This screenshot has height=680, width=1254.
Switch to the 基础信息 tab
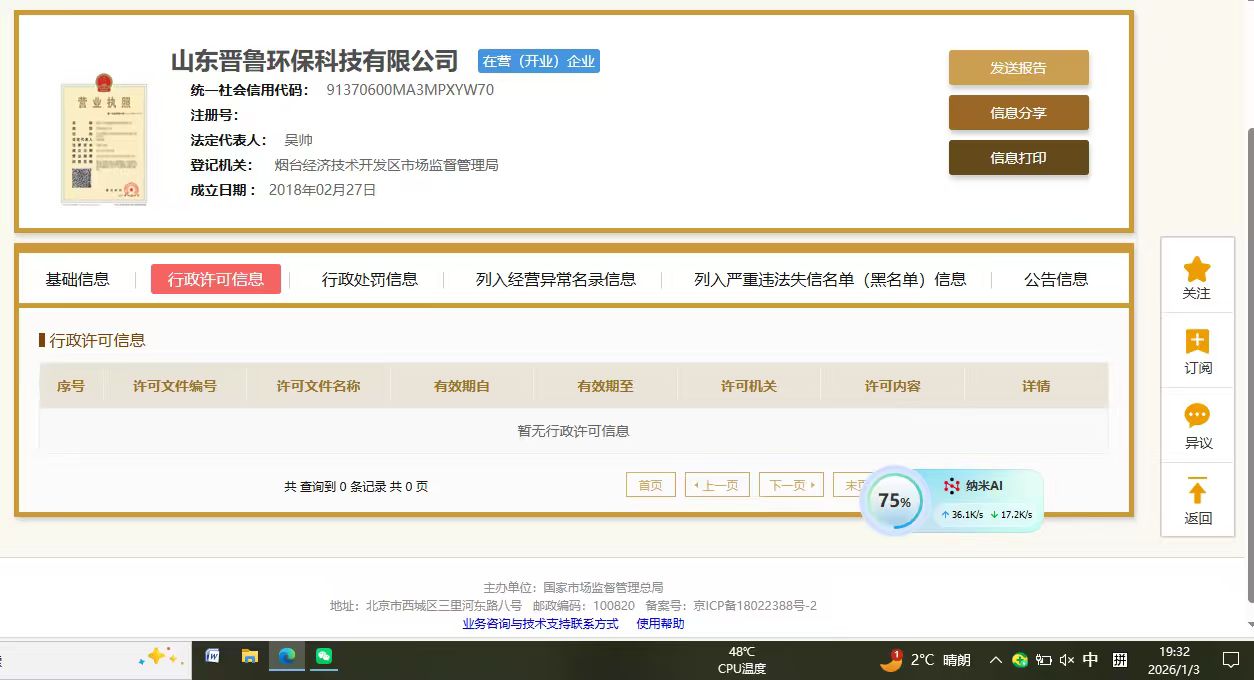coord(78,279)
